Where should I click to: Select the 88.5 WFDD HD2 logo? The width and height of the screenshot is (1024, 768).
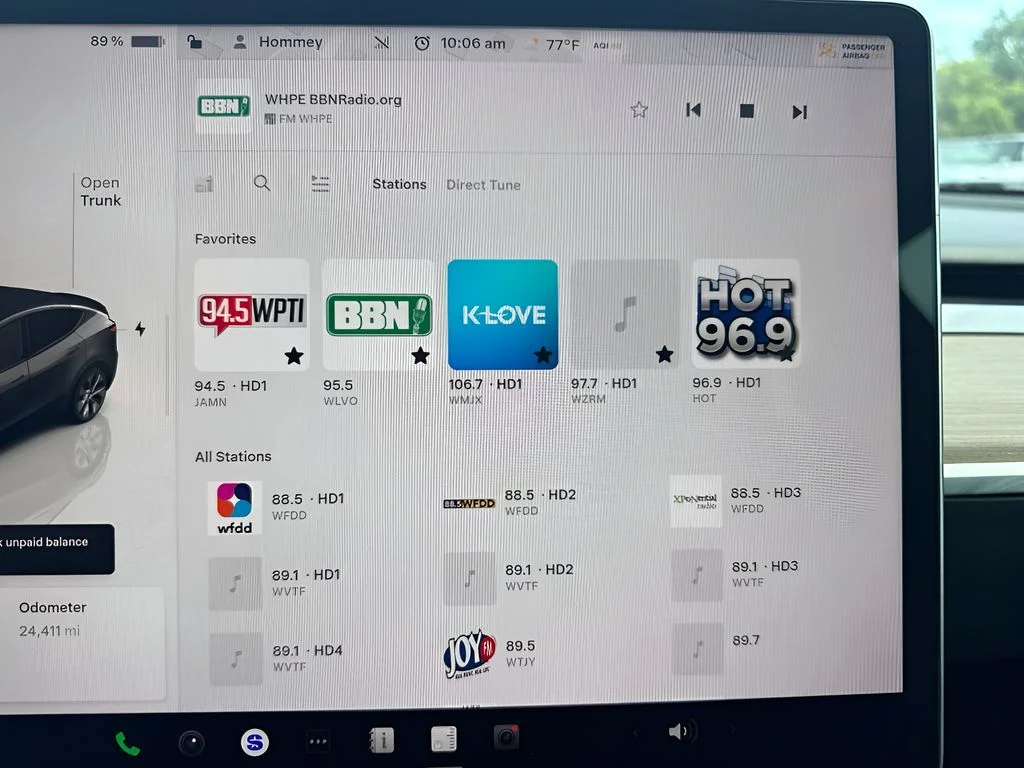pos(469,504)
